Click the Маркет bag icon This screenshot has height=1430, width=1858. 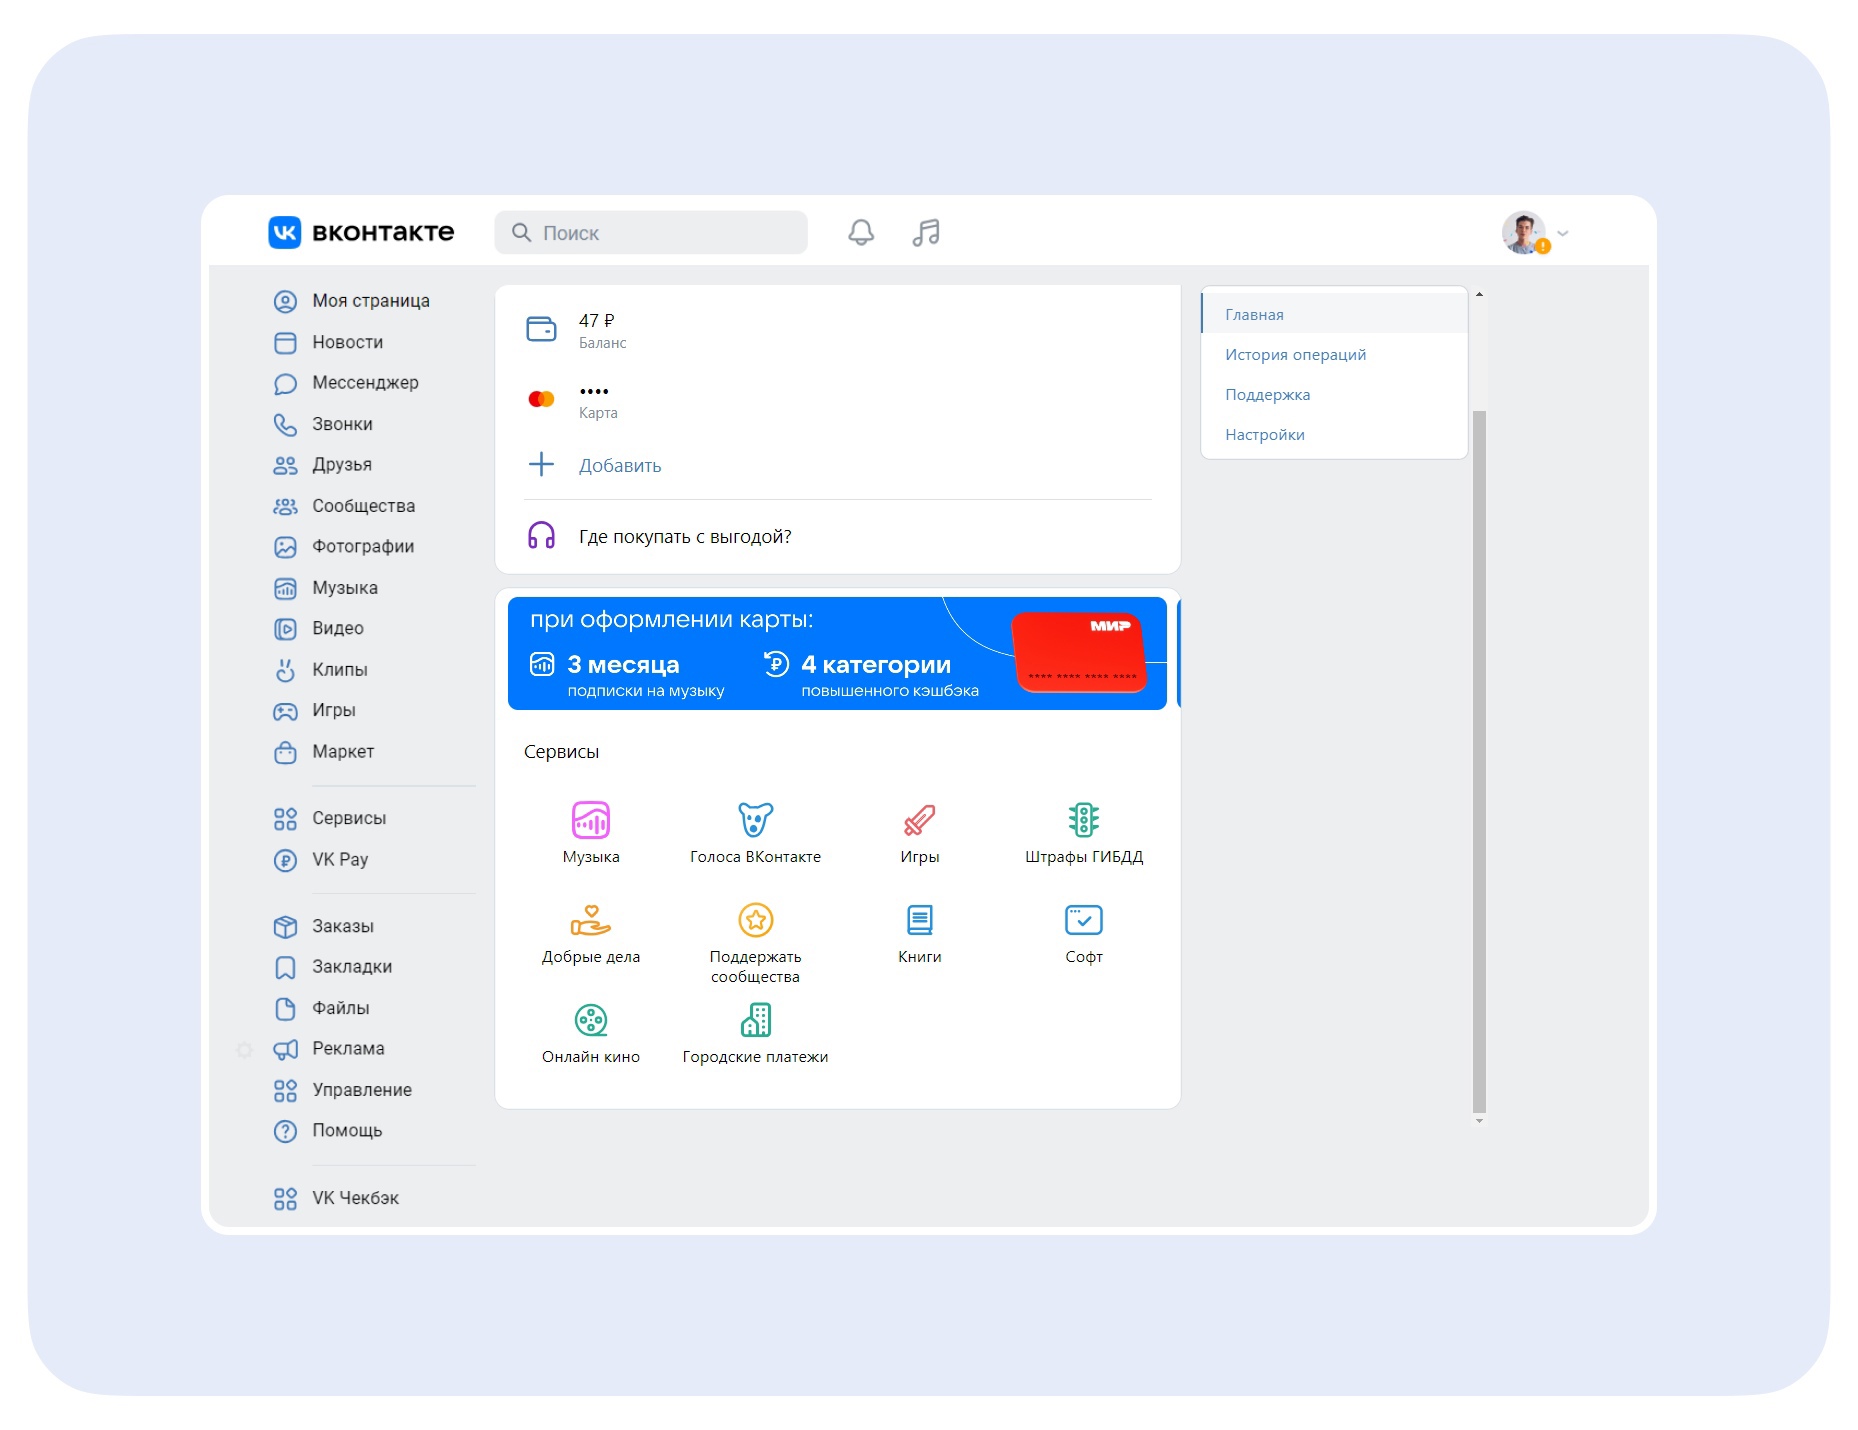click(285, 752)
